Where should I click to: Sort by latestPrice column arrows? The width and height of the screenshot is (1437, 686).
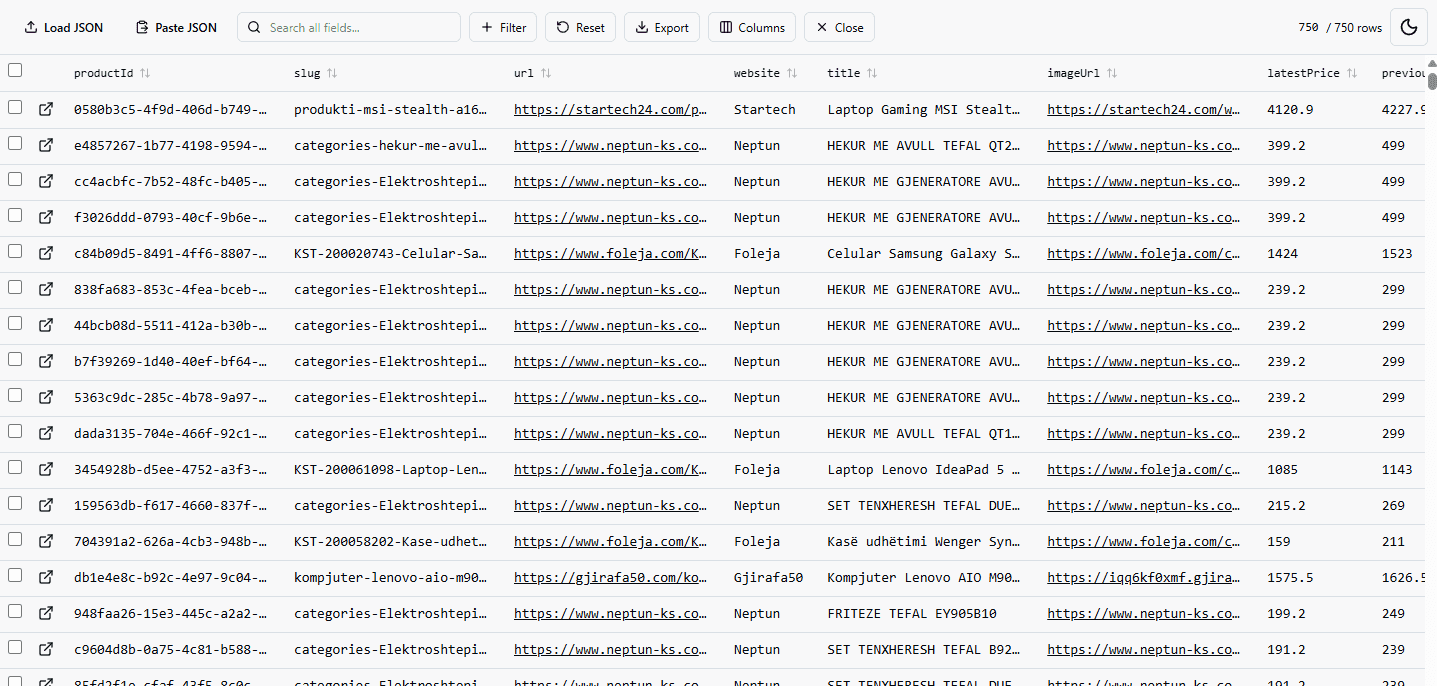(x=1351, y=73)
